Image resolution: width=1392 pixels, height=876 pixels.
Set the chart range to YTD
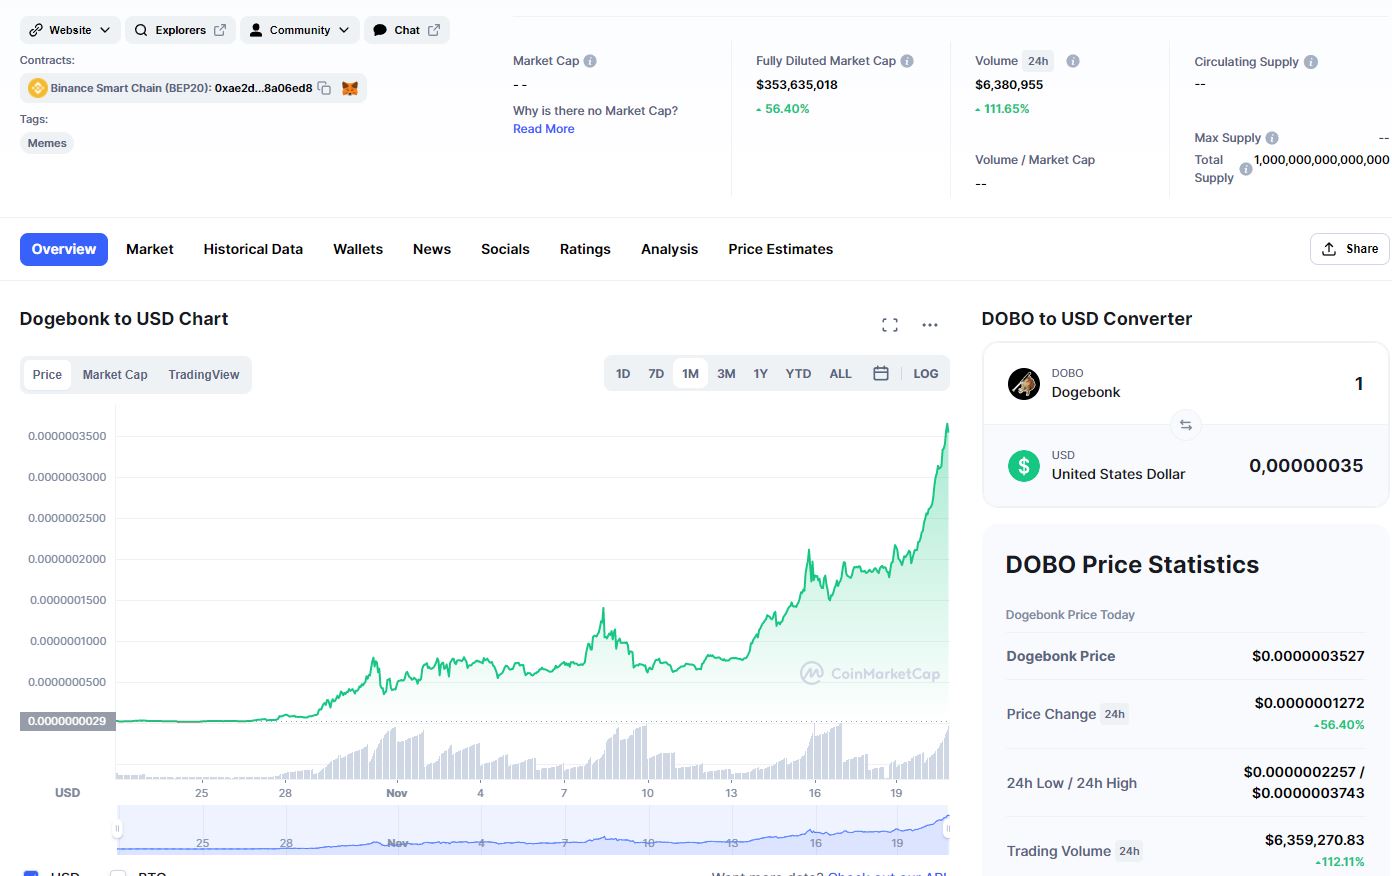click(x=798, y=374)
